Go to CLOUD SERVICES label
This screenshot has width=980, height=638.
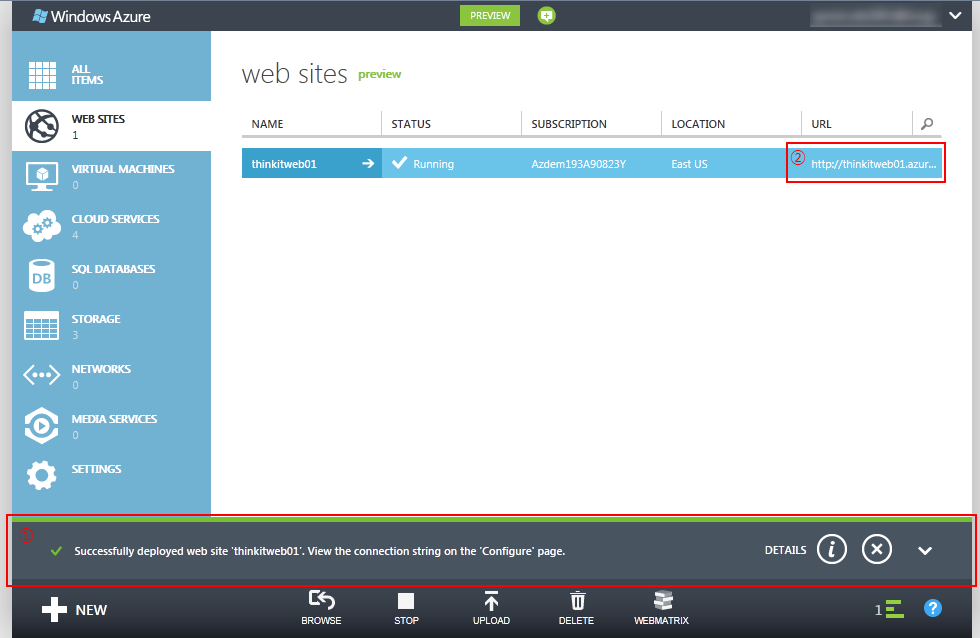116,219
